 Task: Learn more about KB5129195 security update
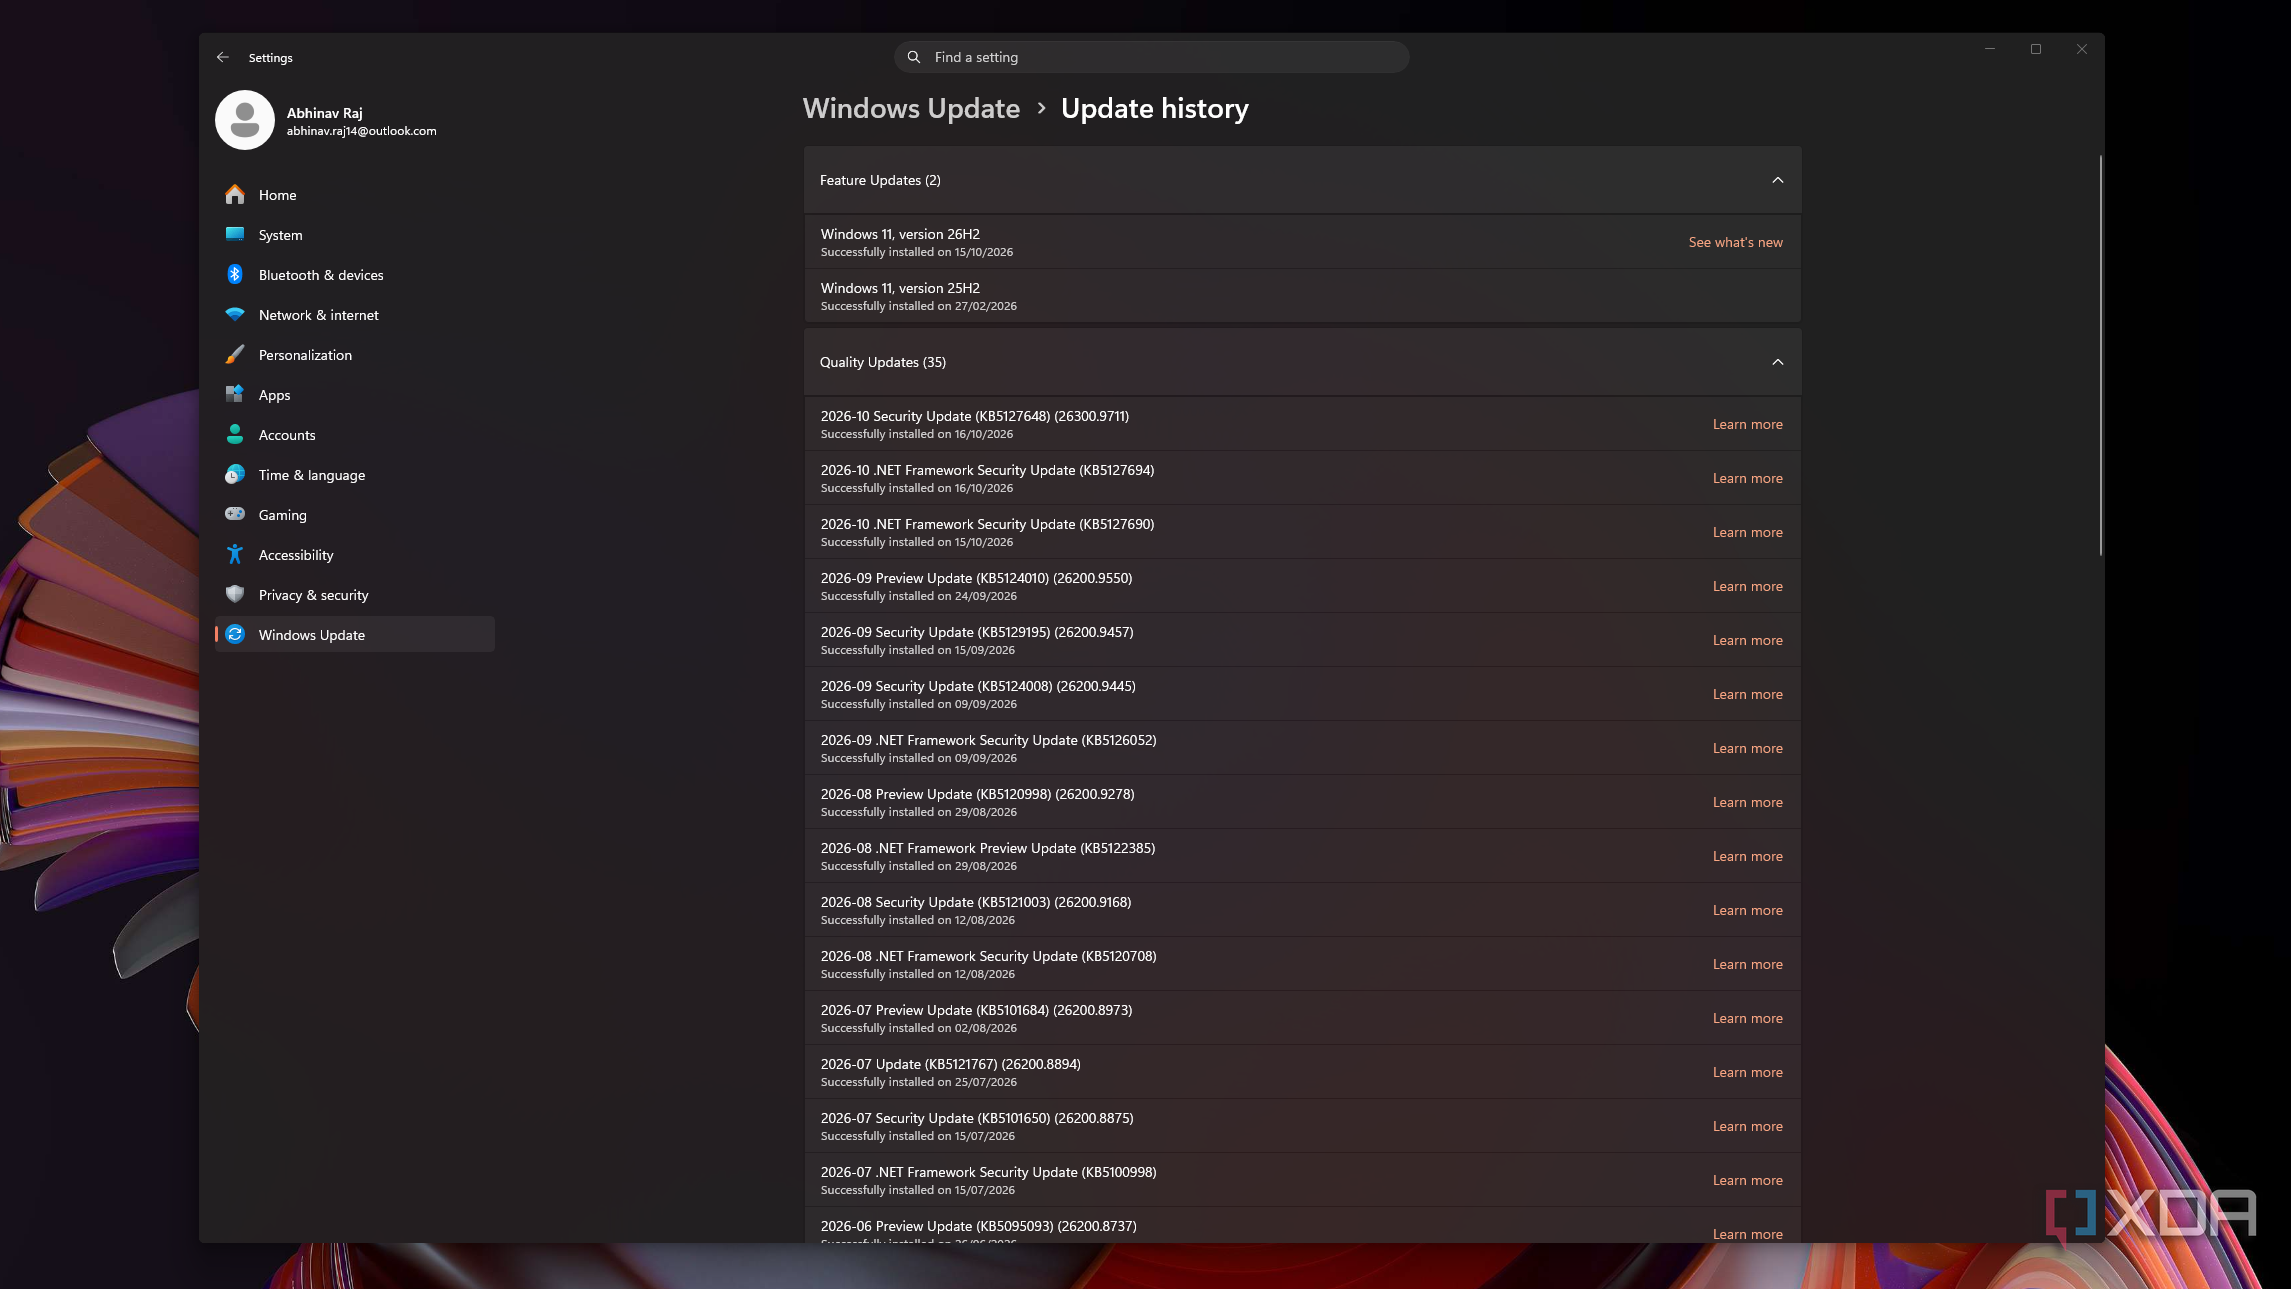click(x=1747, y=640)
